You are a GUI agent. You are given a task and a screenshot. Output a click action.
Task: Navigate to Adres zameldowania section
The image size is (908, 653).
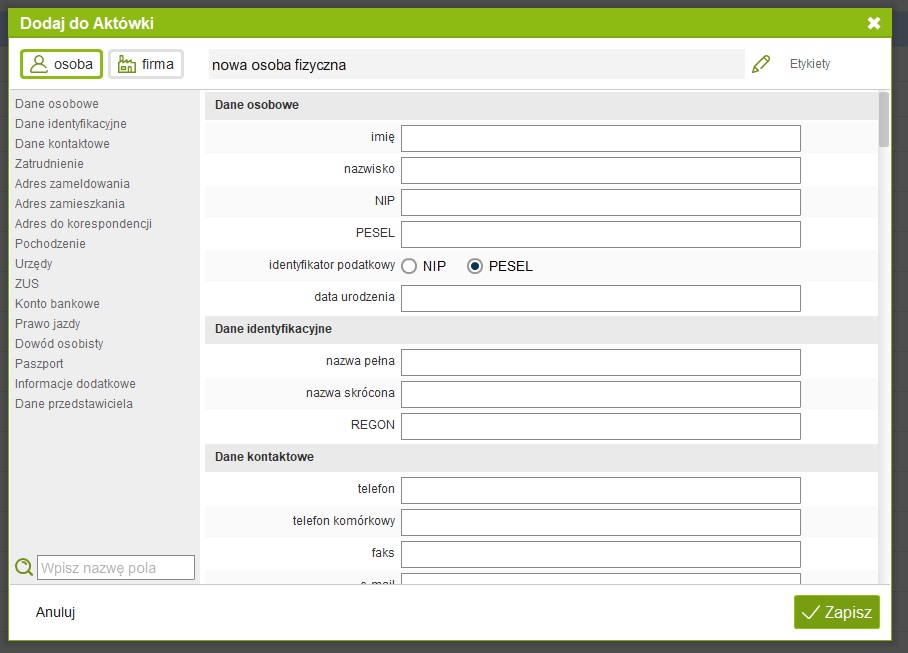72,184
